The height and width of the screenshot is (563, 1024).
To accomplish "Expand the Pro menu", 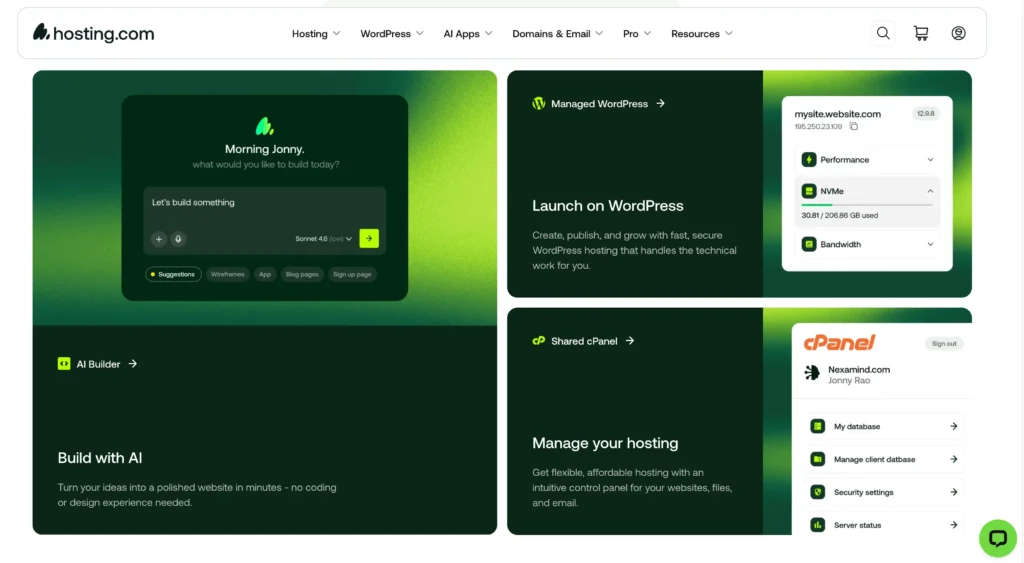I will point(637,33).
